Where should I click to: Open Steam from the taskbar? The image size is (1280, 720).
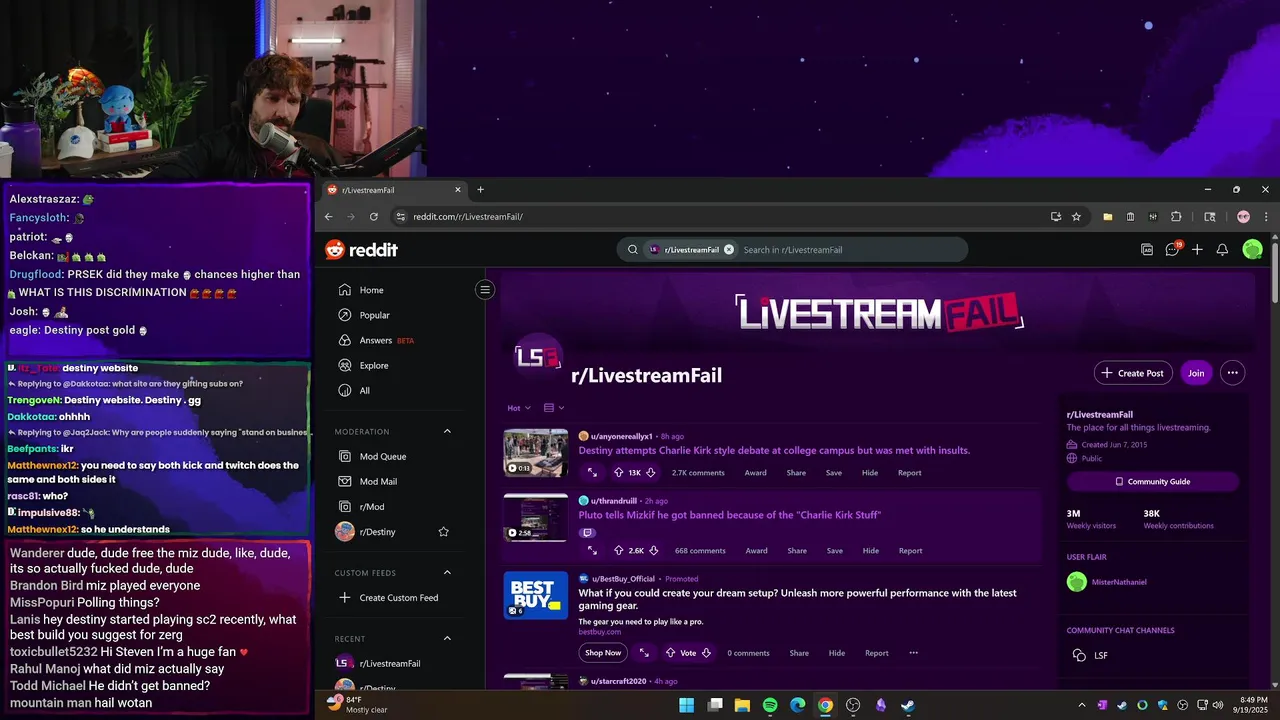[907, 705]
